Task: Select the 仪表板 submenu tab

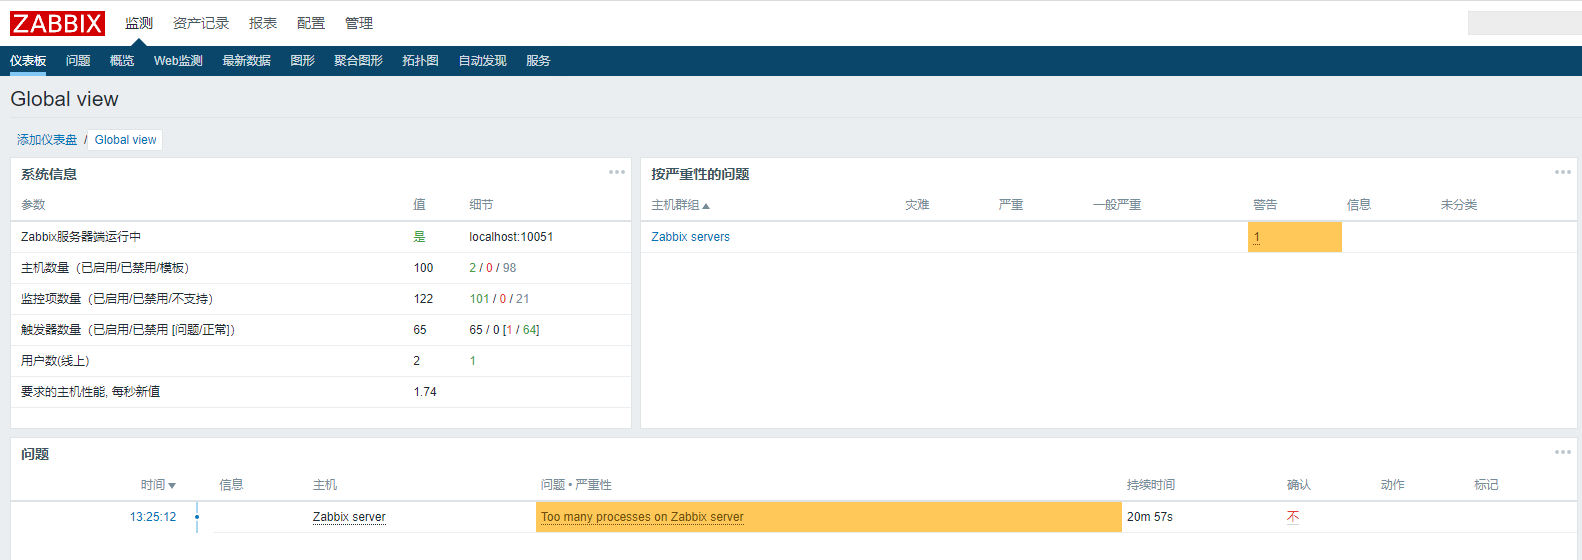Action: pyautogui.click(x=28, y=61)
